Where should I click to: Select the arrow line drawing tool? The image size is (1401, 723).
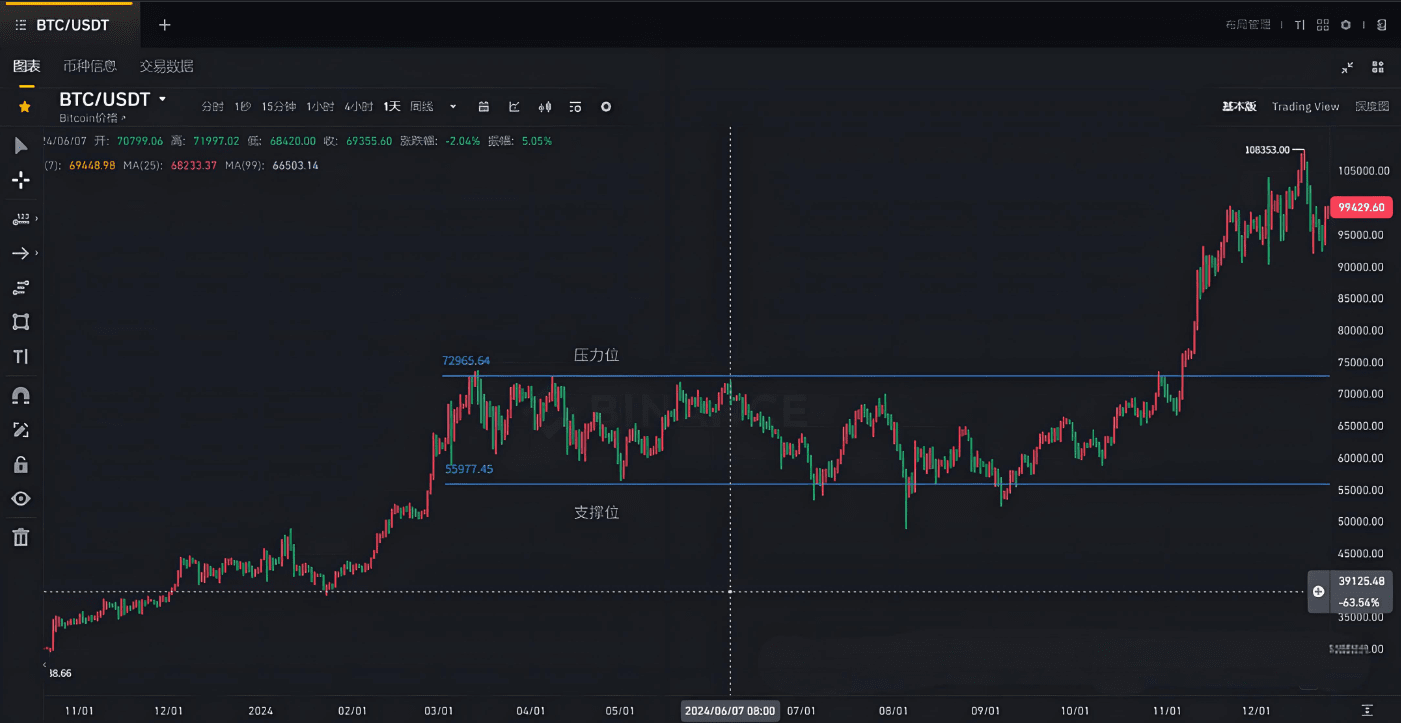tap(20, 254)
